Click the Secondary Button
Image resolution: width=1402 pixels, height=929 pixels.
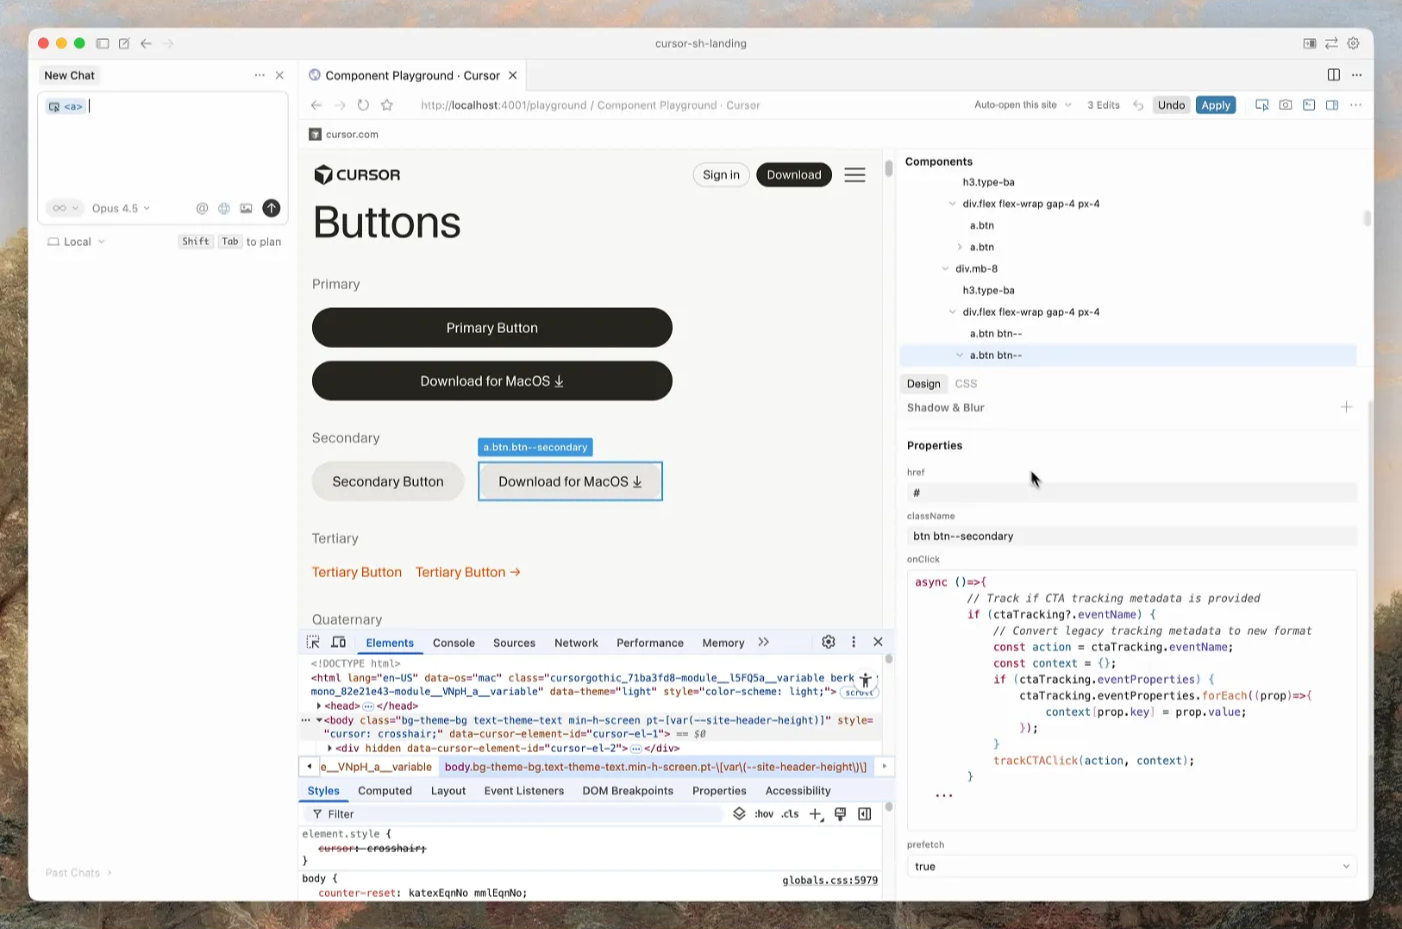(388, 482)
